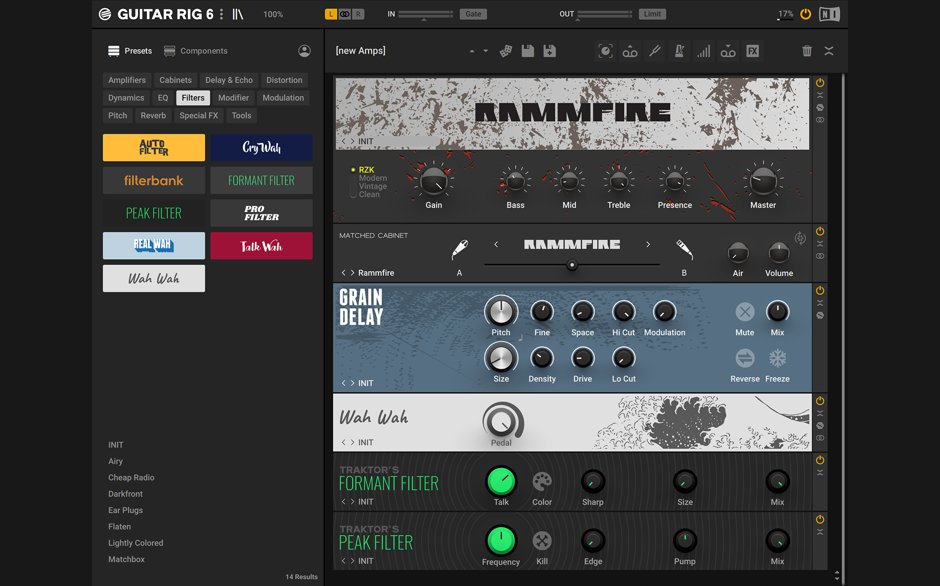
Task: Click the Color palette icon in Formant Filter
Action: click(x=542, y=482)
